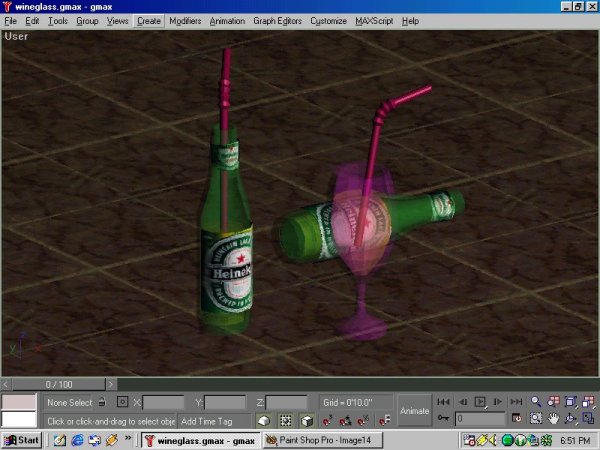Open the Create menu
Viewport: 600px width, 450px height.
[149, 21]
